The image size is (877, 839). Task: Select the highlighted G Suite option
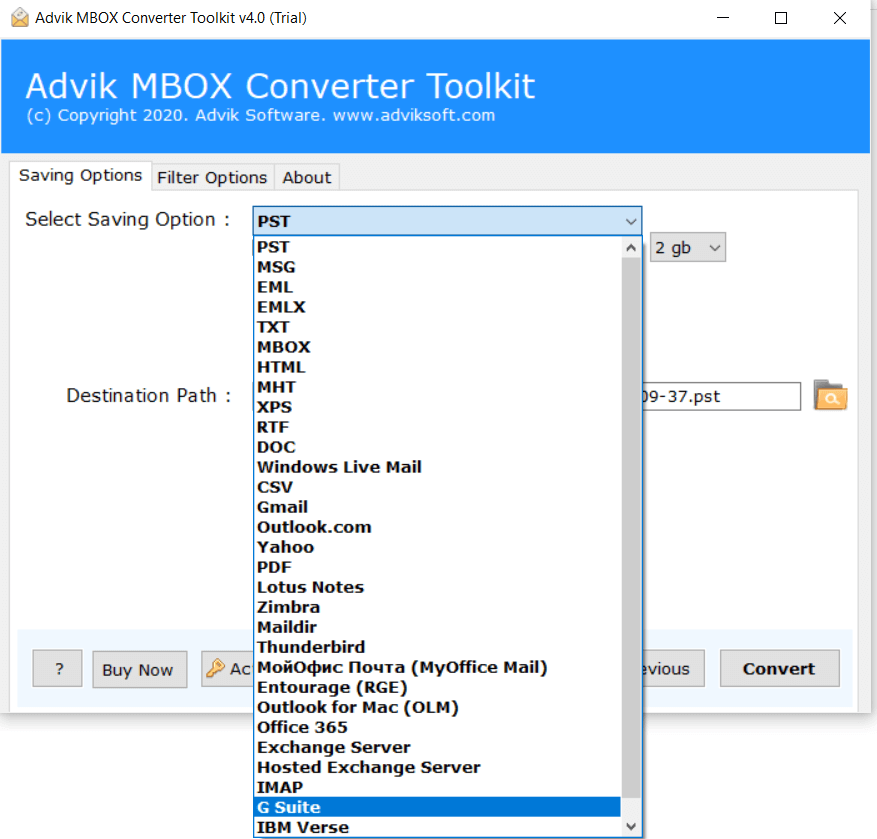click(437, 808)
